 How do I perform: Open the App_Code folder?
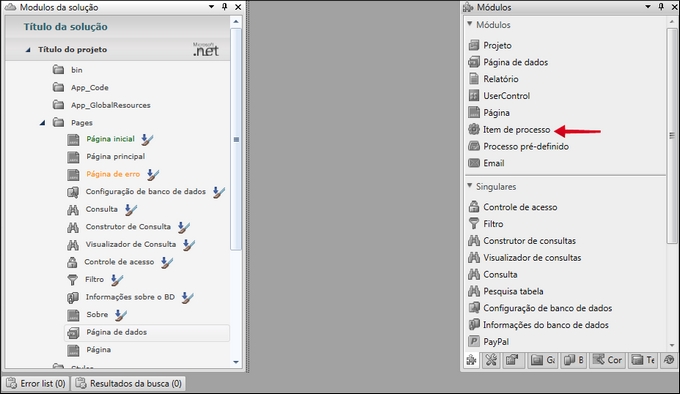click(81, 88)
